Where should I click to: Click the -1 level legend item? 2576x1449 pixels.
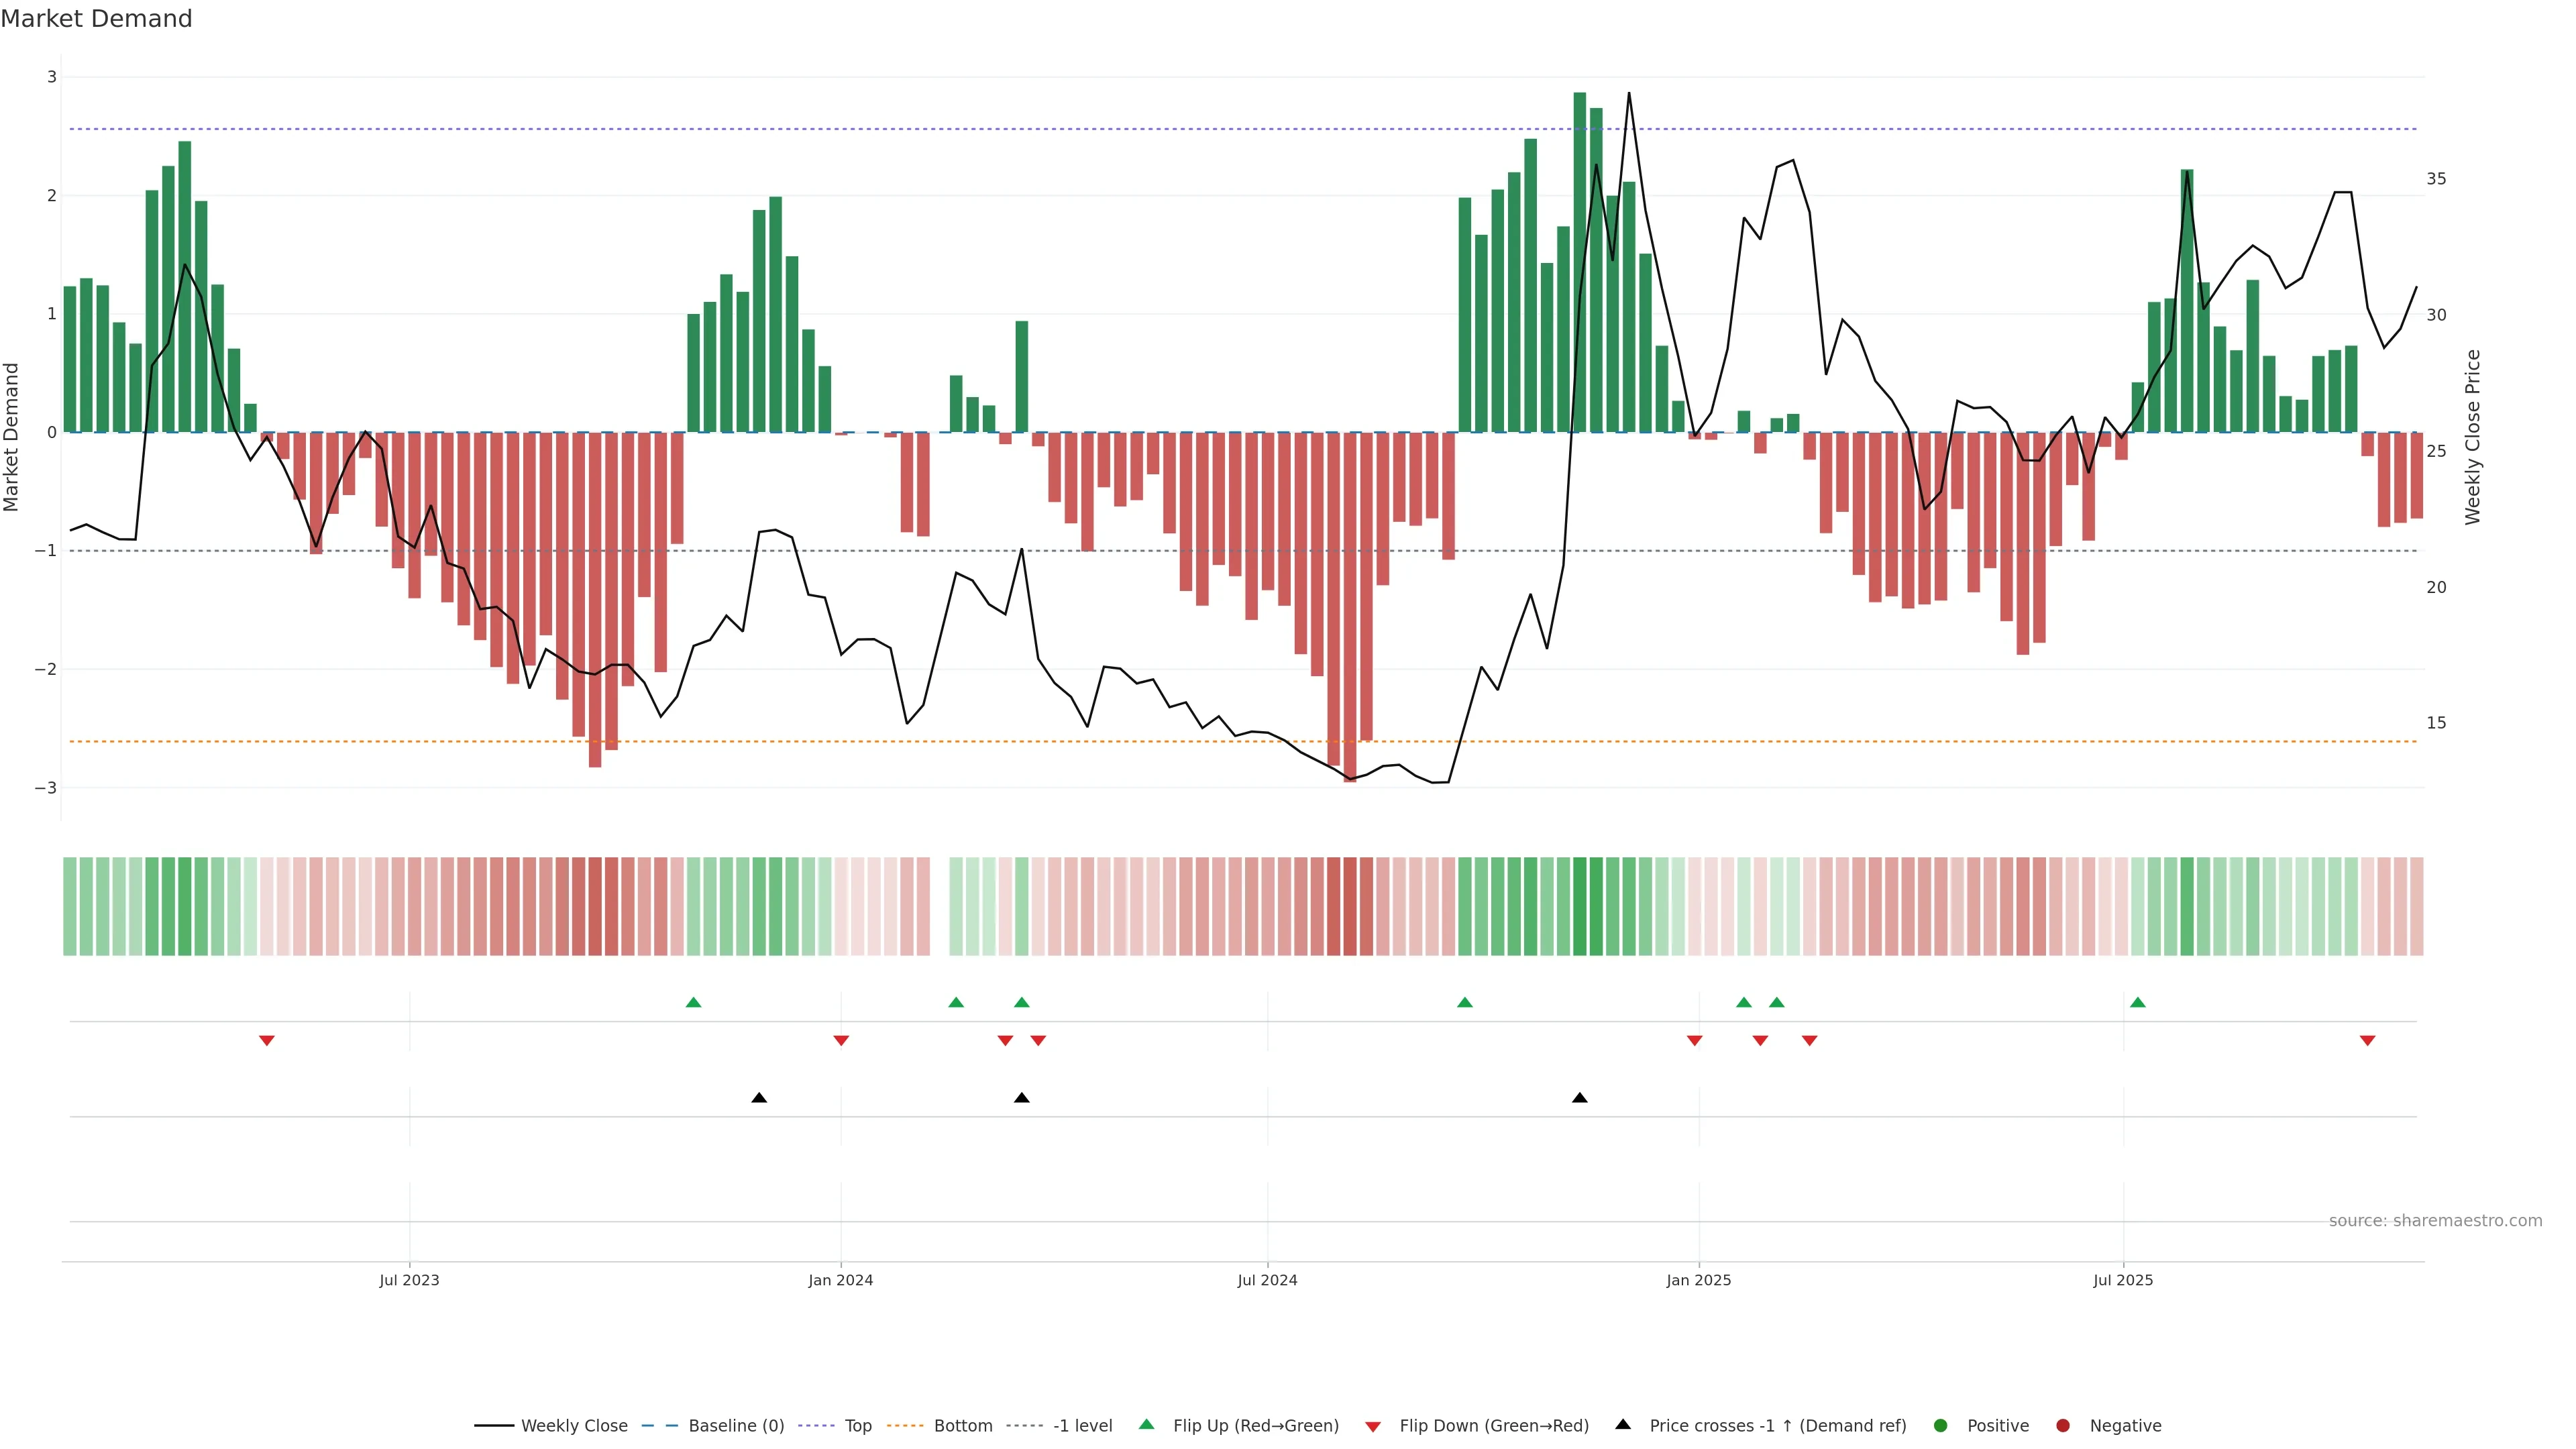[x=1082, y=1426]
